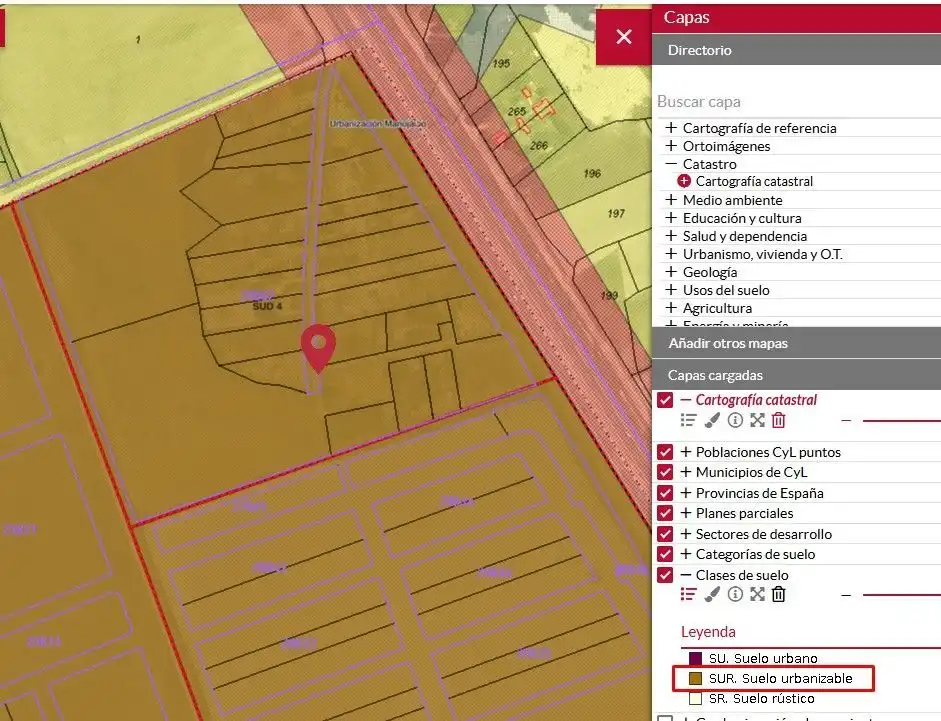941x721 pixels.
Task: Click the SU. Suelo urbano purple swatch
Action: click(696, 659)
